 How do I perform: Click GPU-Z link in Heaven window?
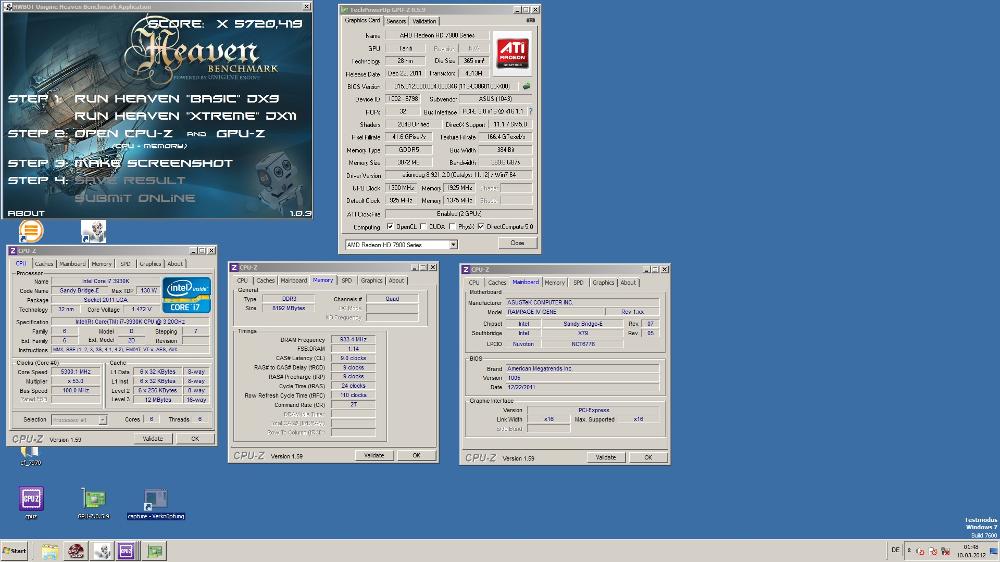point(240,133)
